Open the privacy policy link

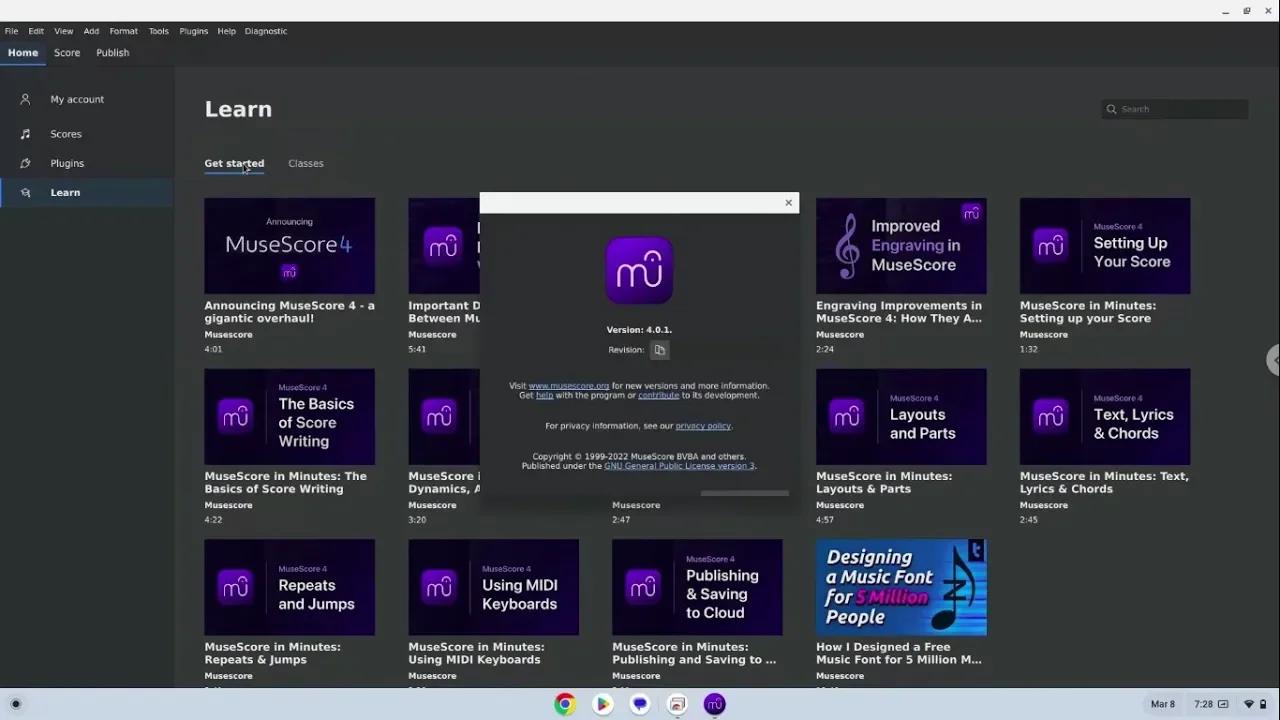pyautogui.click(x=703, y=425)
